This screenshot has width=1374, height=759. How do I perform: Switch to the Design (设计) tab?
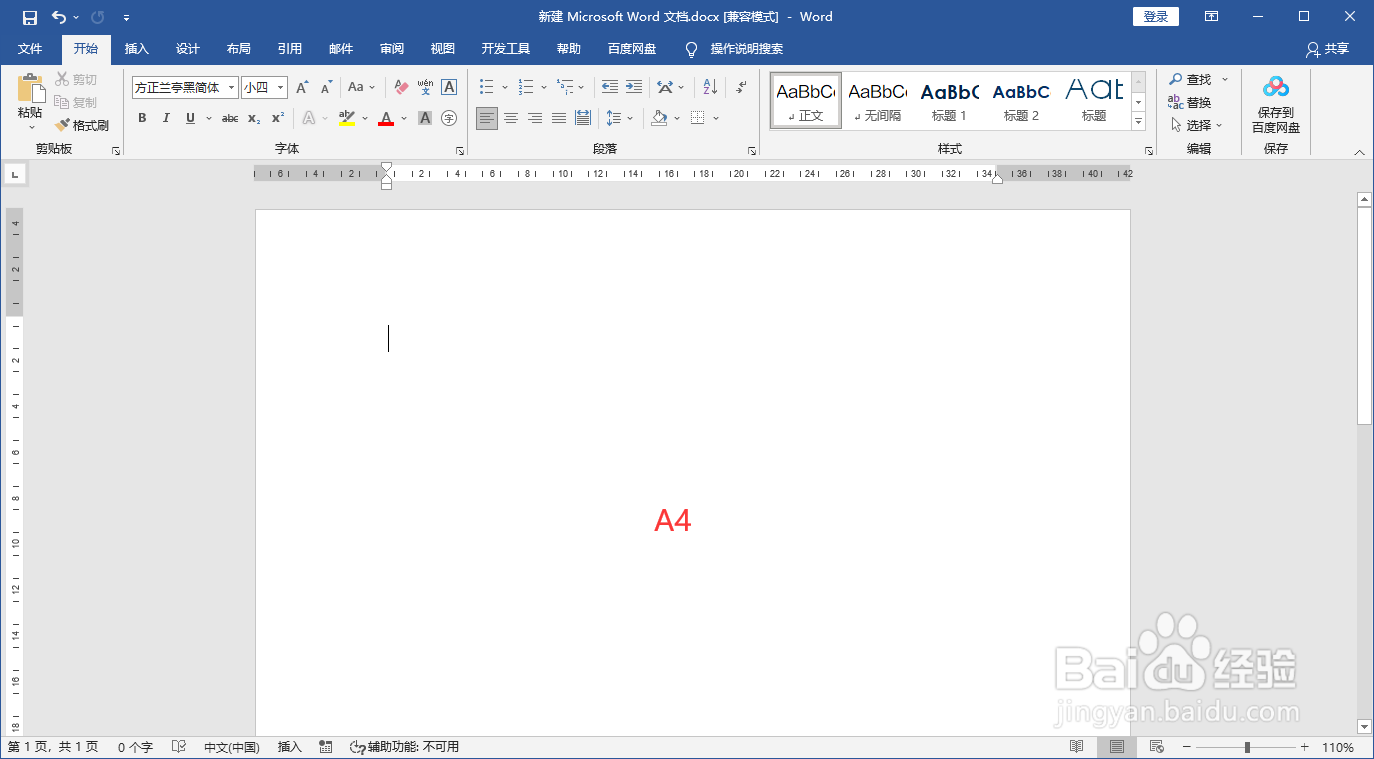click(x=188, y=49)
